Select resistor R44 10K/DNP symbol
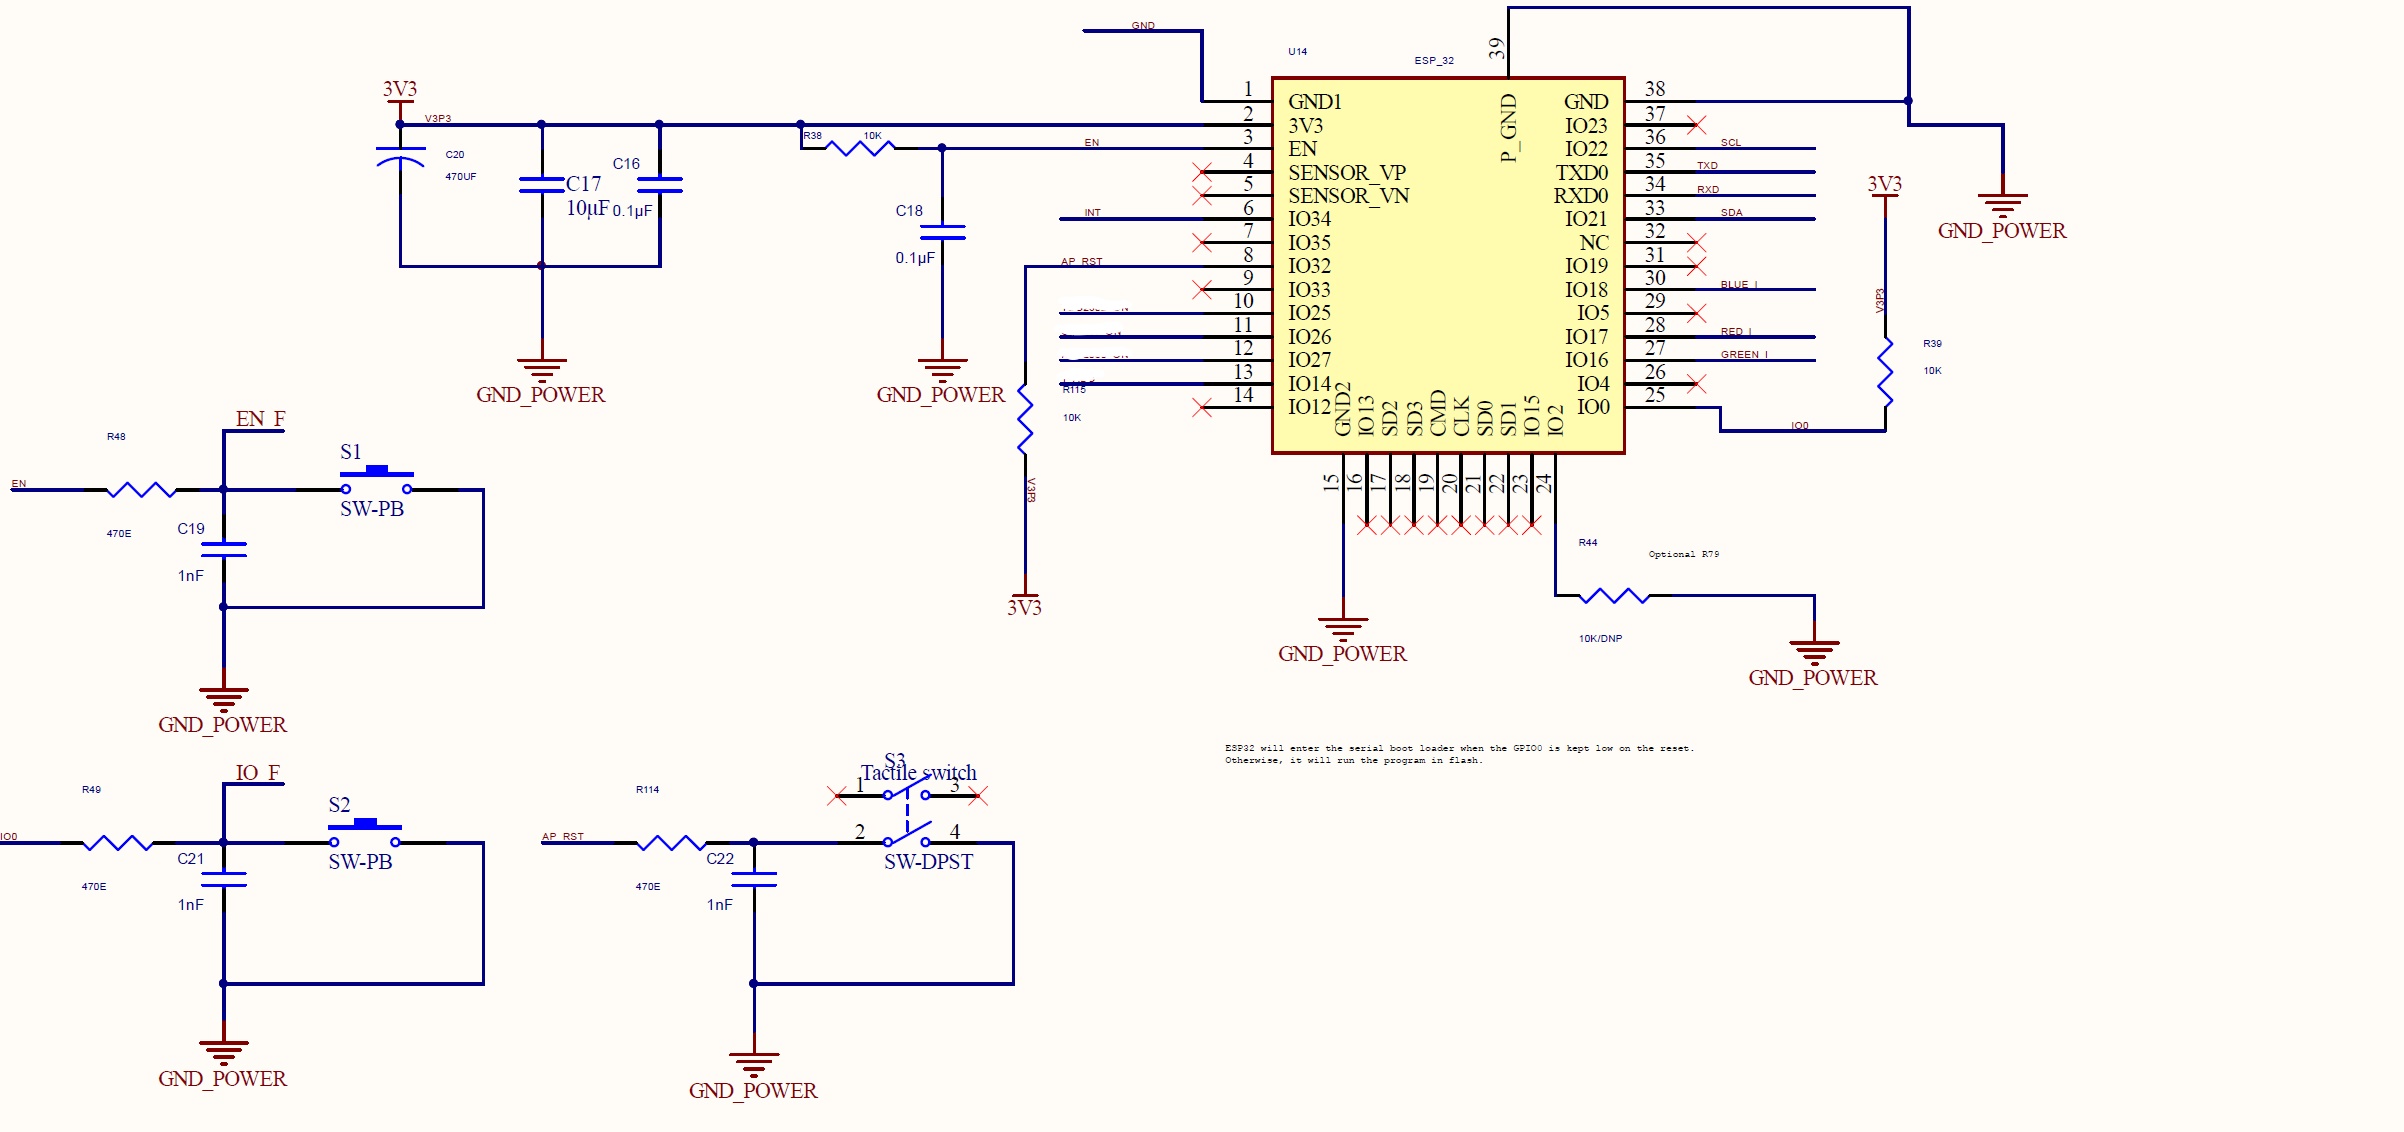Viewport: 2404px width, 1132px height. coord(1614,596)
